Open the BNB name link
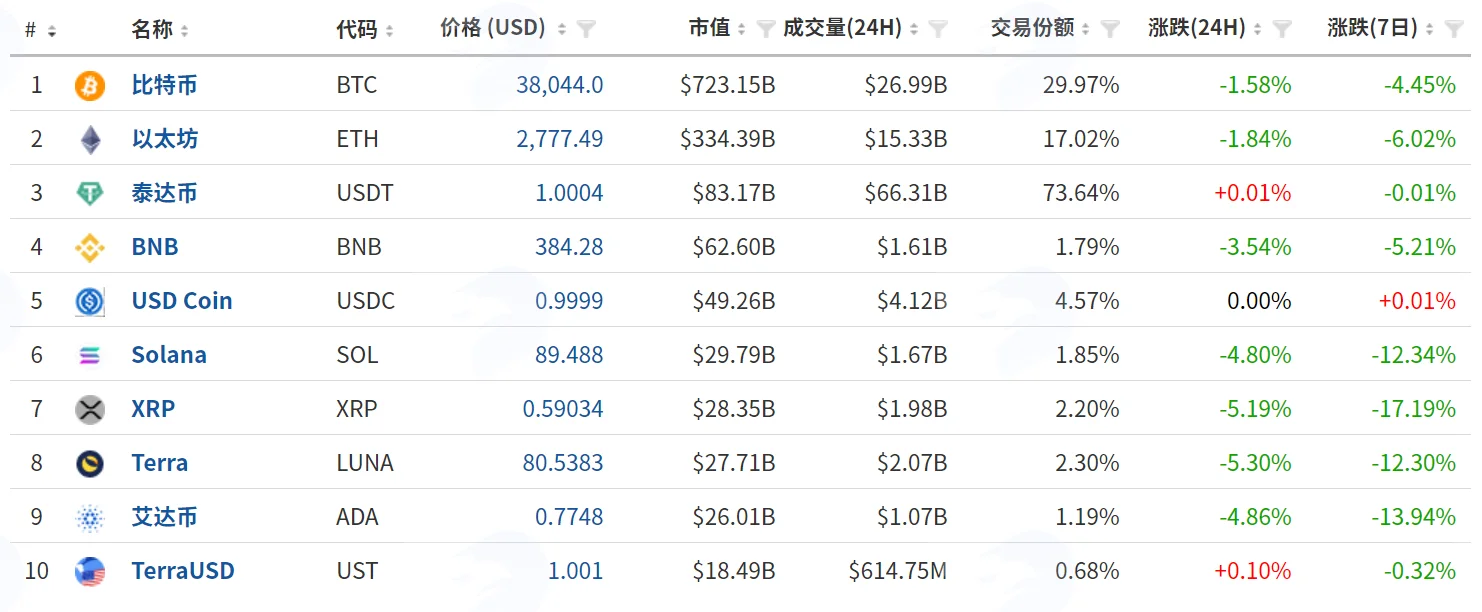Viewport: 1482px width, 612px height. pos(155,247)
